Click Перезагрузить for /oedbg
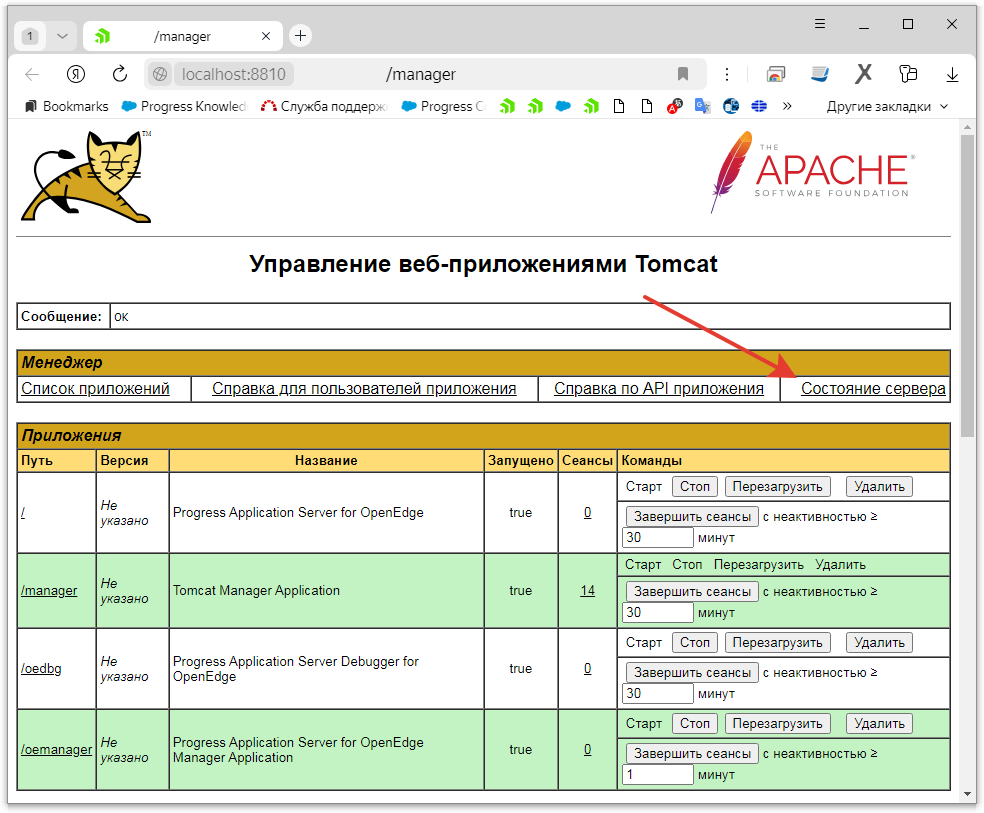 pyautogui.click(x=778, y=642)
